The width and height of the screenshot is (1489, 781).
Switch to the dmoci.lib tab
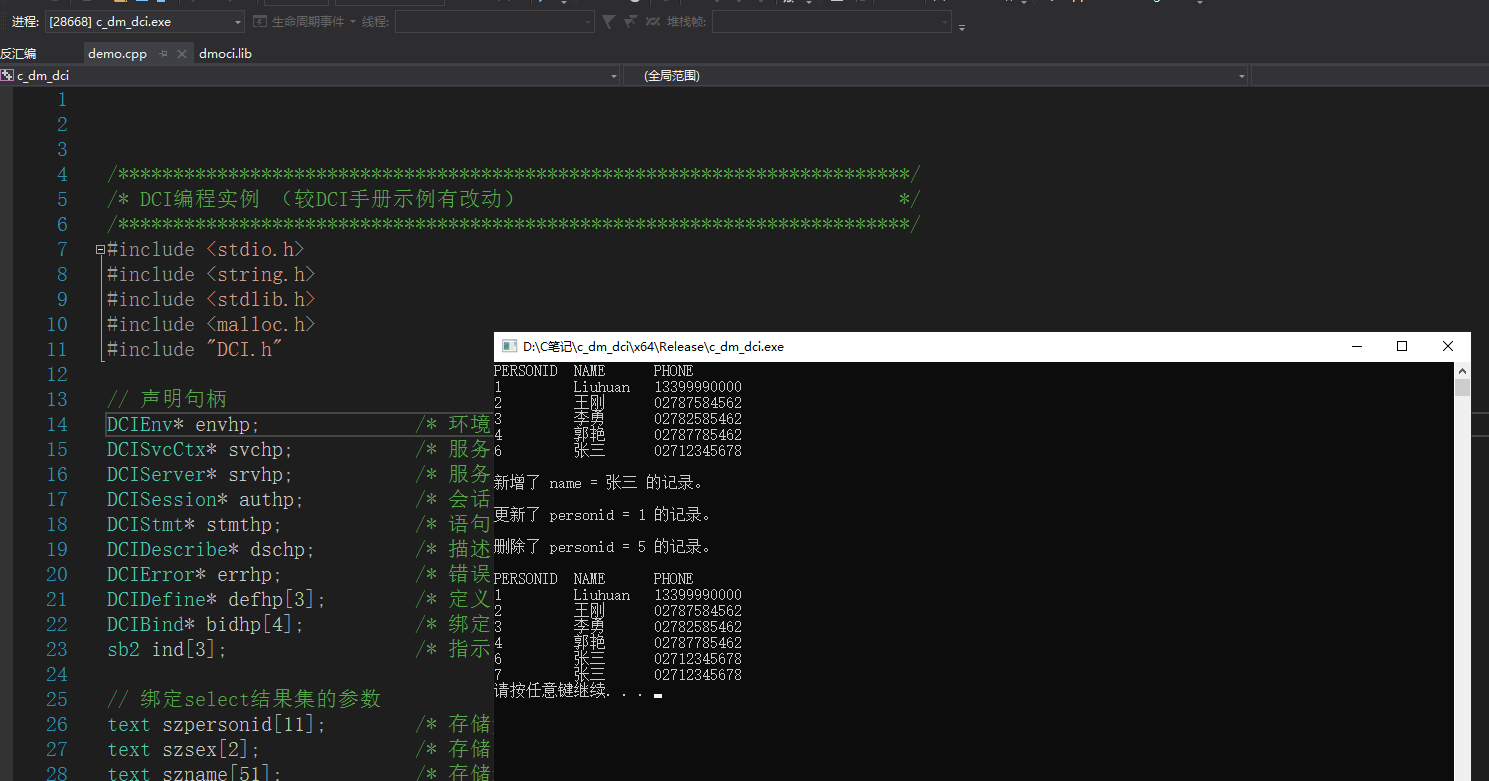224,53
